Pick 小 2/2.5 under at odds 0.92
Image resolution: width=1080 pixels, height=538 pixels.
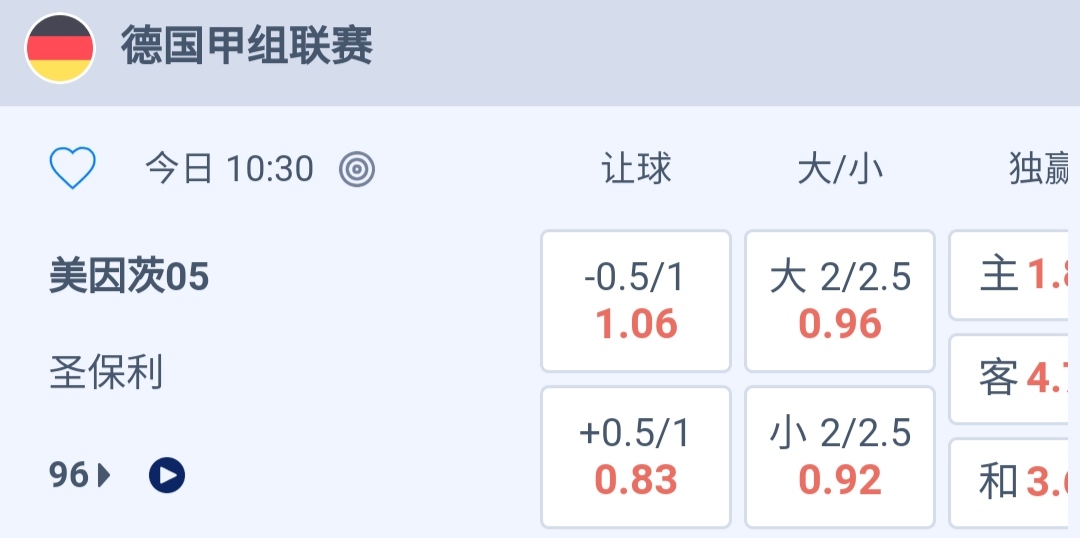[840, 457]
